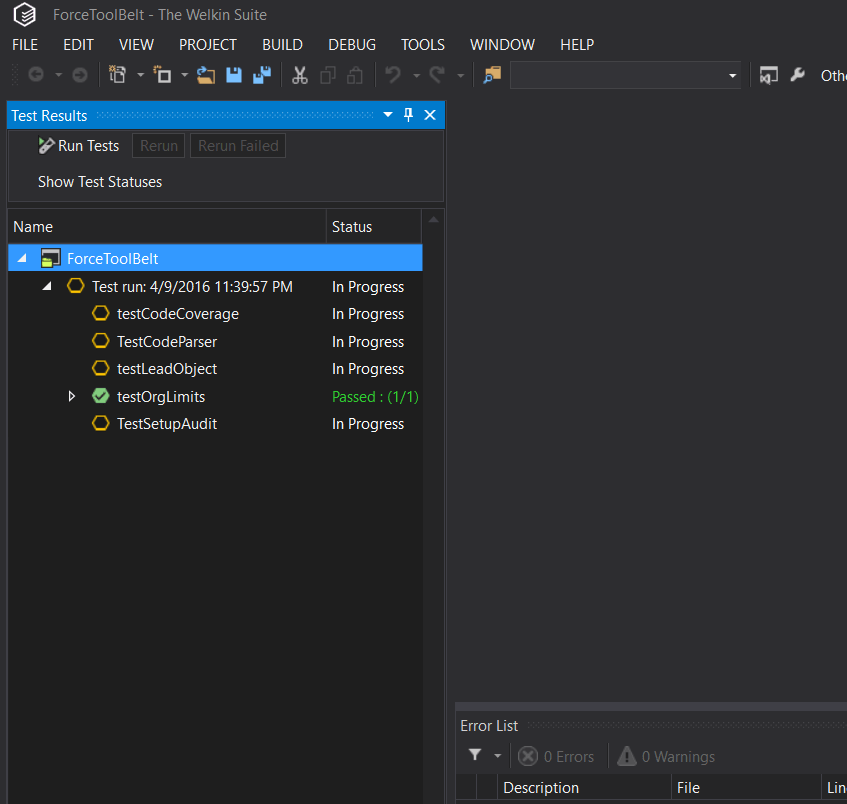Viewport: 847px width, 804px height.
Task: Click the Save icon in toolbar
Action: pyautogui.click(x=233, y=75)
